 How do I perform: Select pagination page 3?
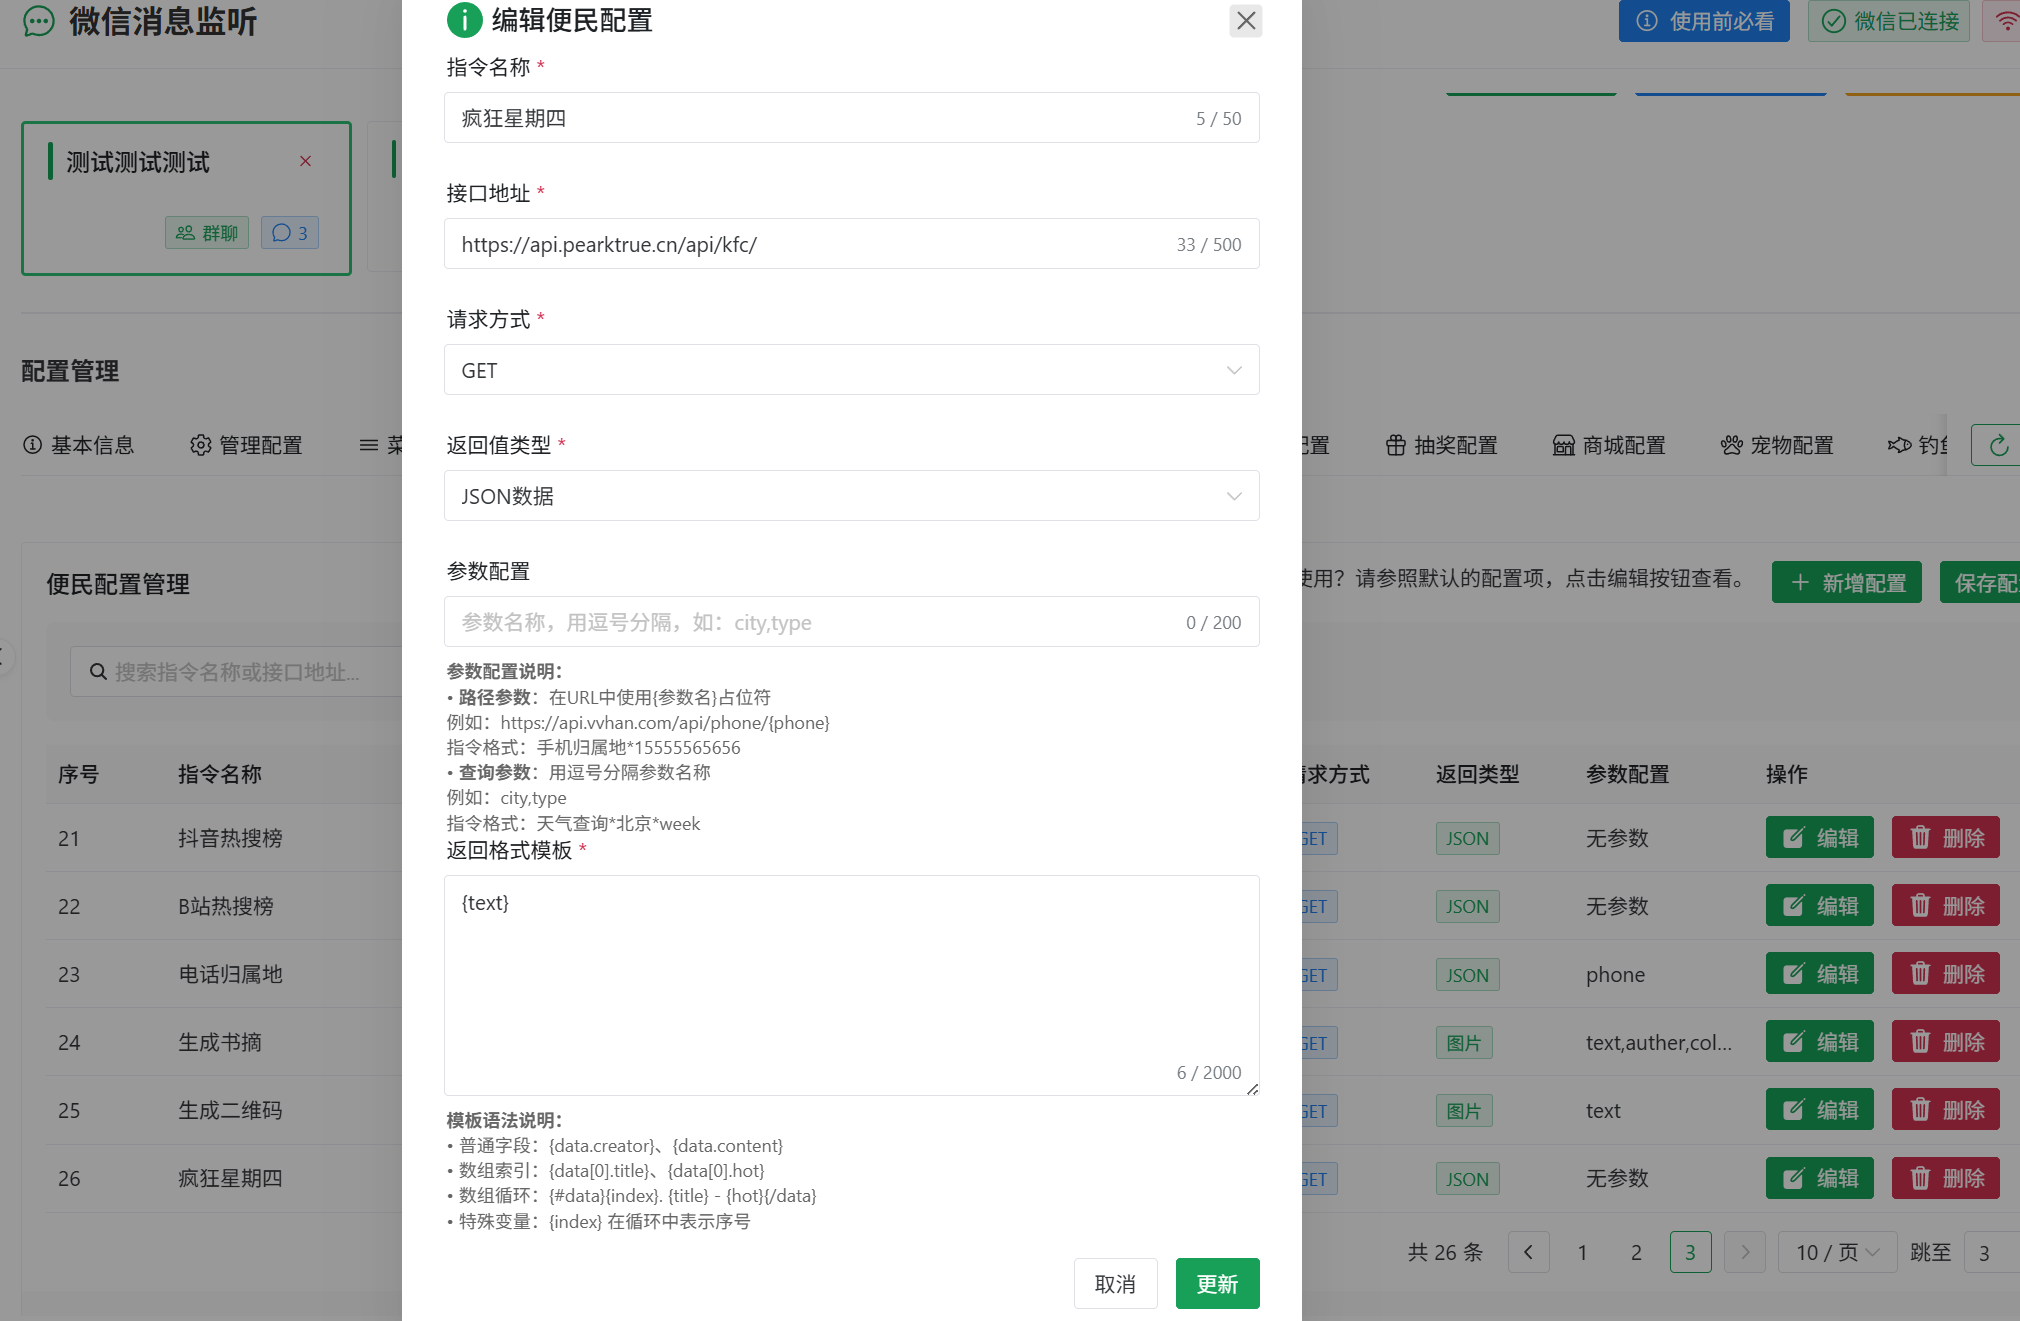pos(1690,1252)
